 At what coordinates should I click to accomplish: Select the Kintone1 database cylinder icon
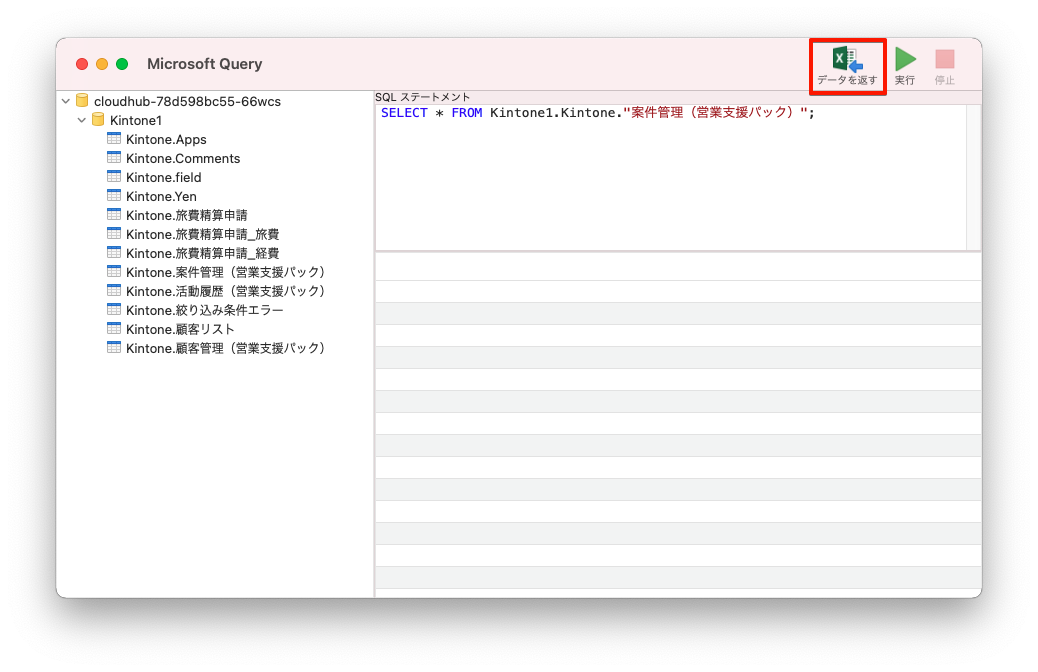coord(98,120)
